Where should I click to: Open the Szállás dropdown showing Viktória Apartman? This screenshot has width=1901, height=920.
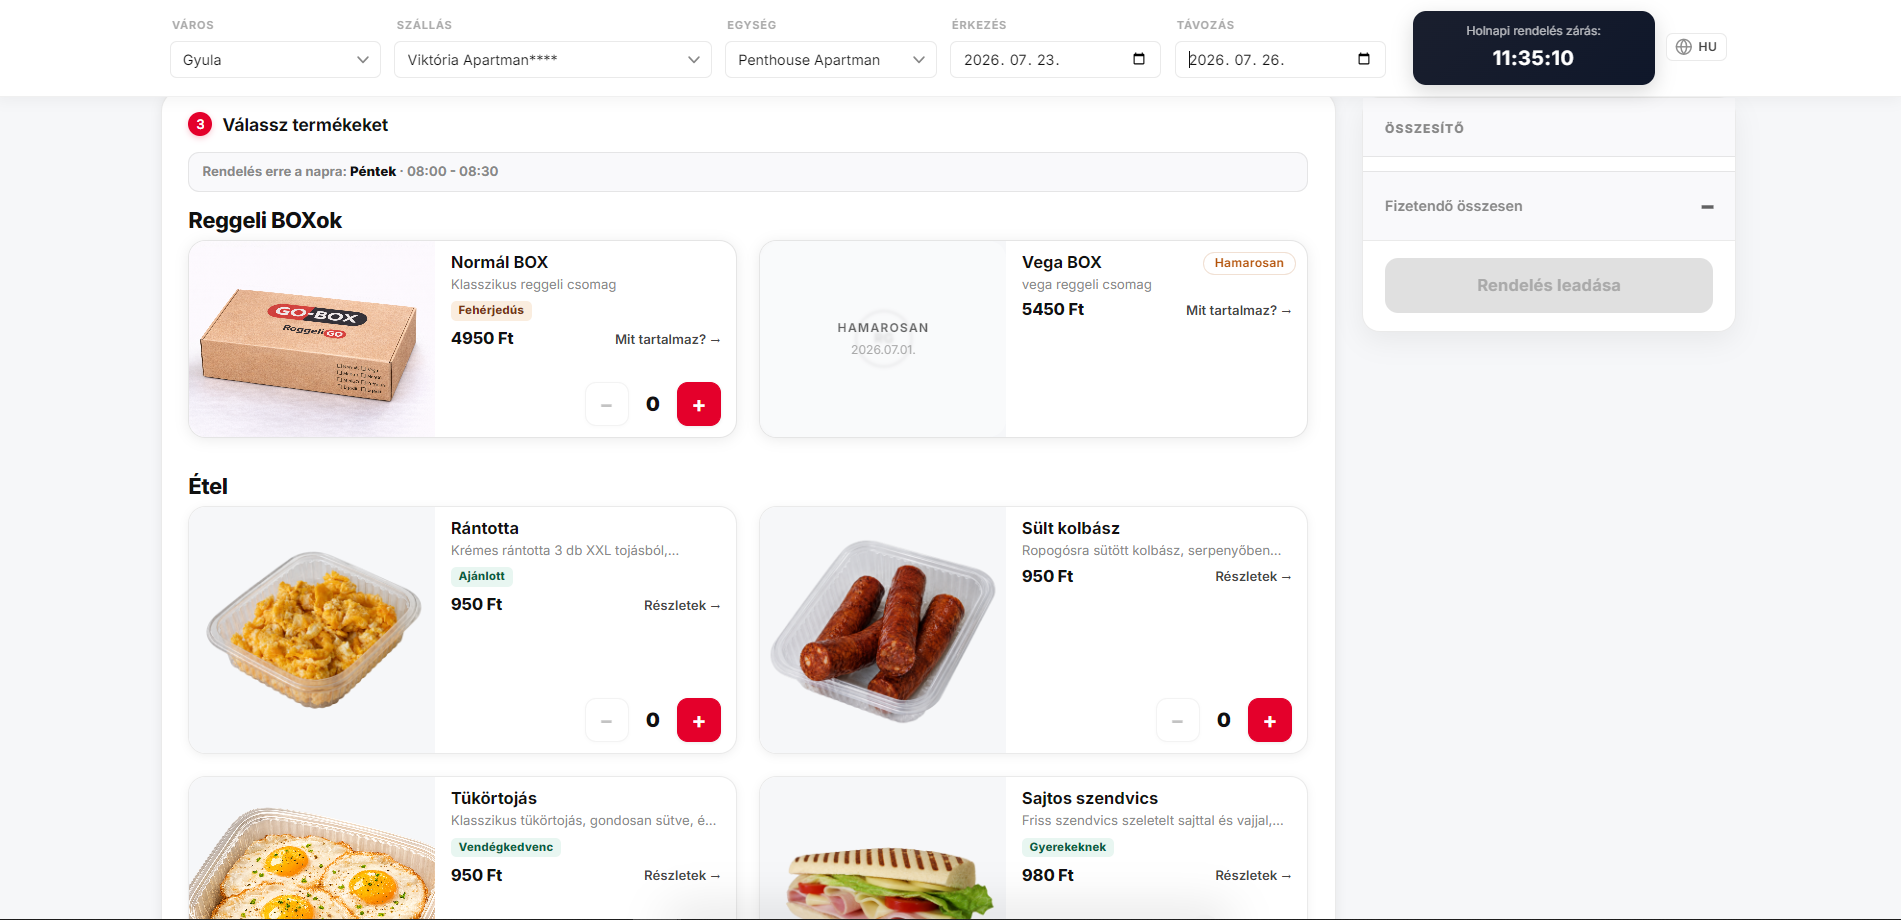[553, 60]
